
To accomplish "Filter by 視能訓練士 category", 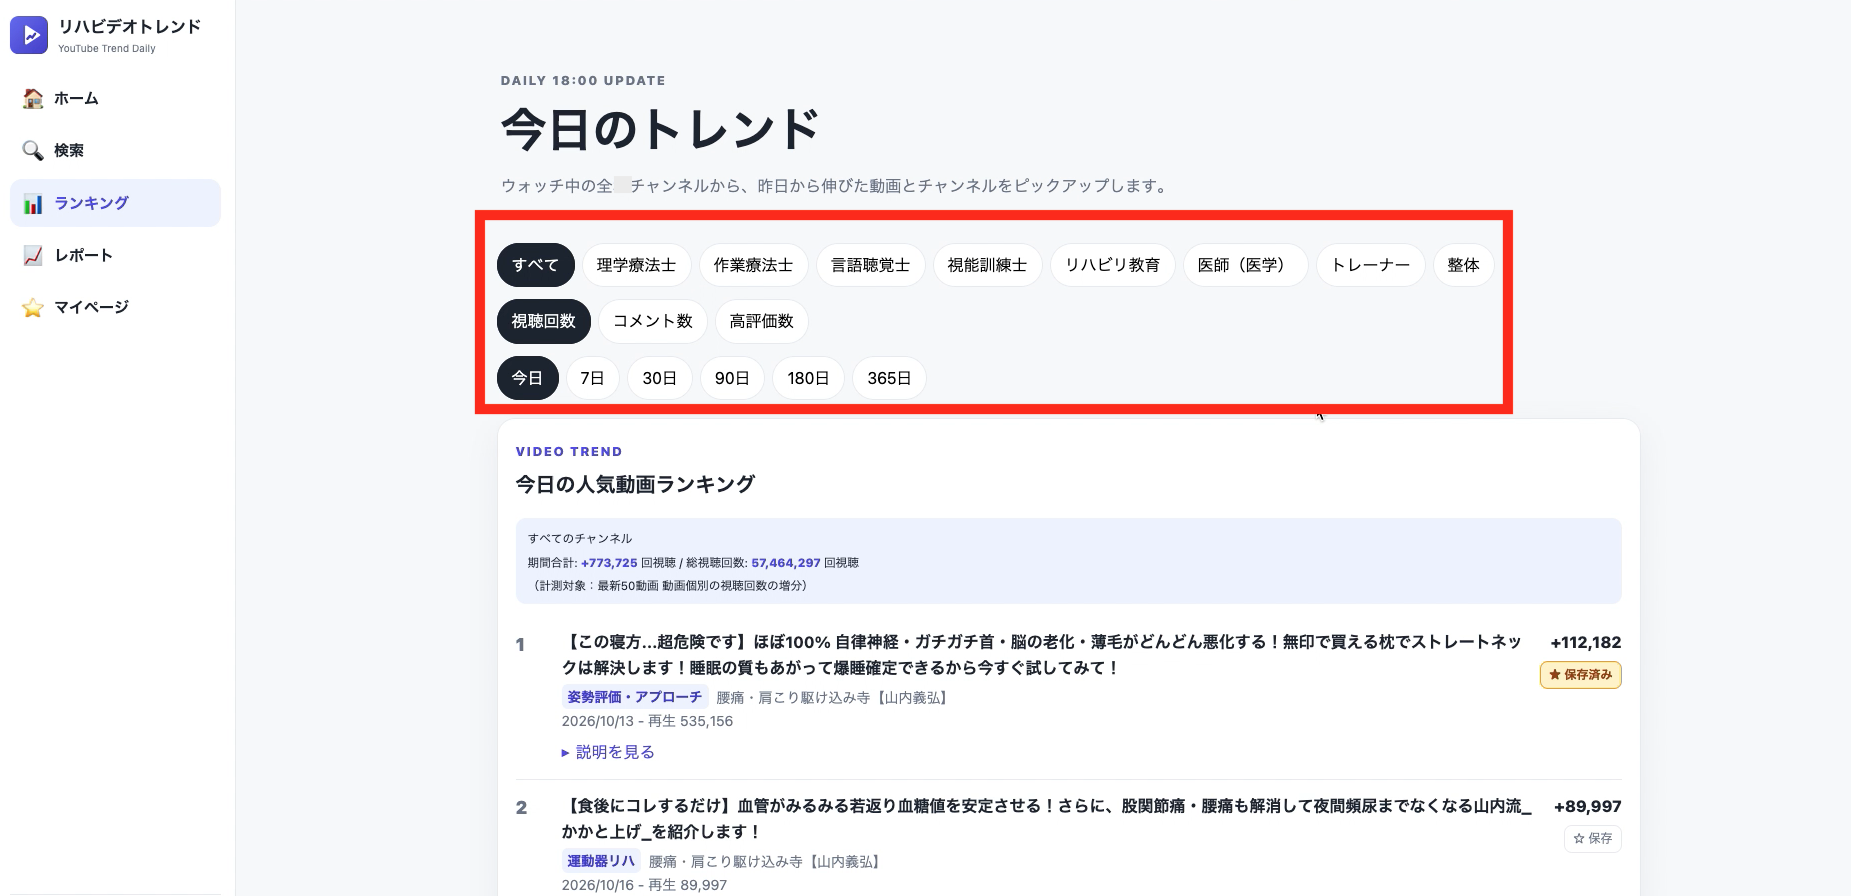I will (987, 265).
